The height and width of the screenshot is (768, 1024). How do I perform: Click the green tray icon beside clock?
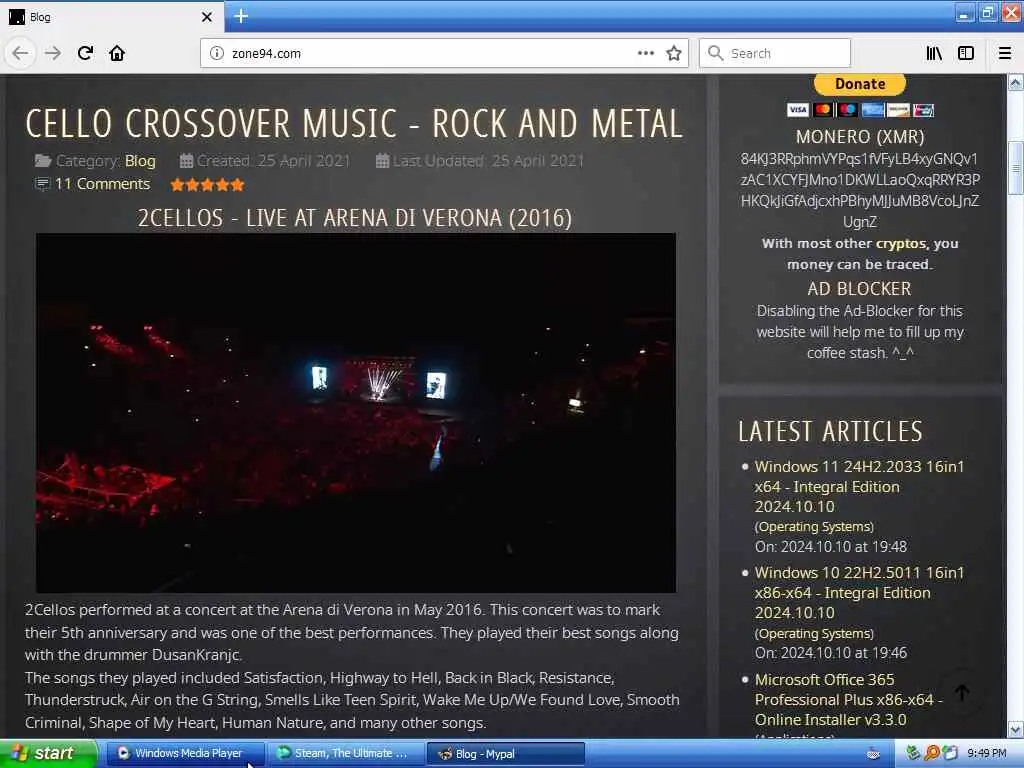914,753
